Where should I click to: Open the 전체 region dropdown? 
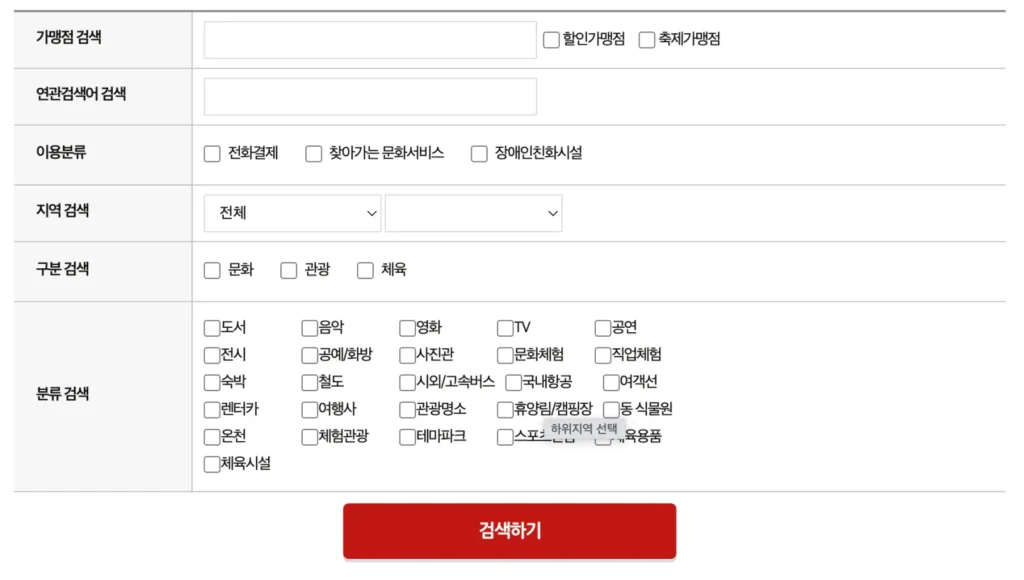292,213
